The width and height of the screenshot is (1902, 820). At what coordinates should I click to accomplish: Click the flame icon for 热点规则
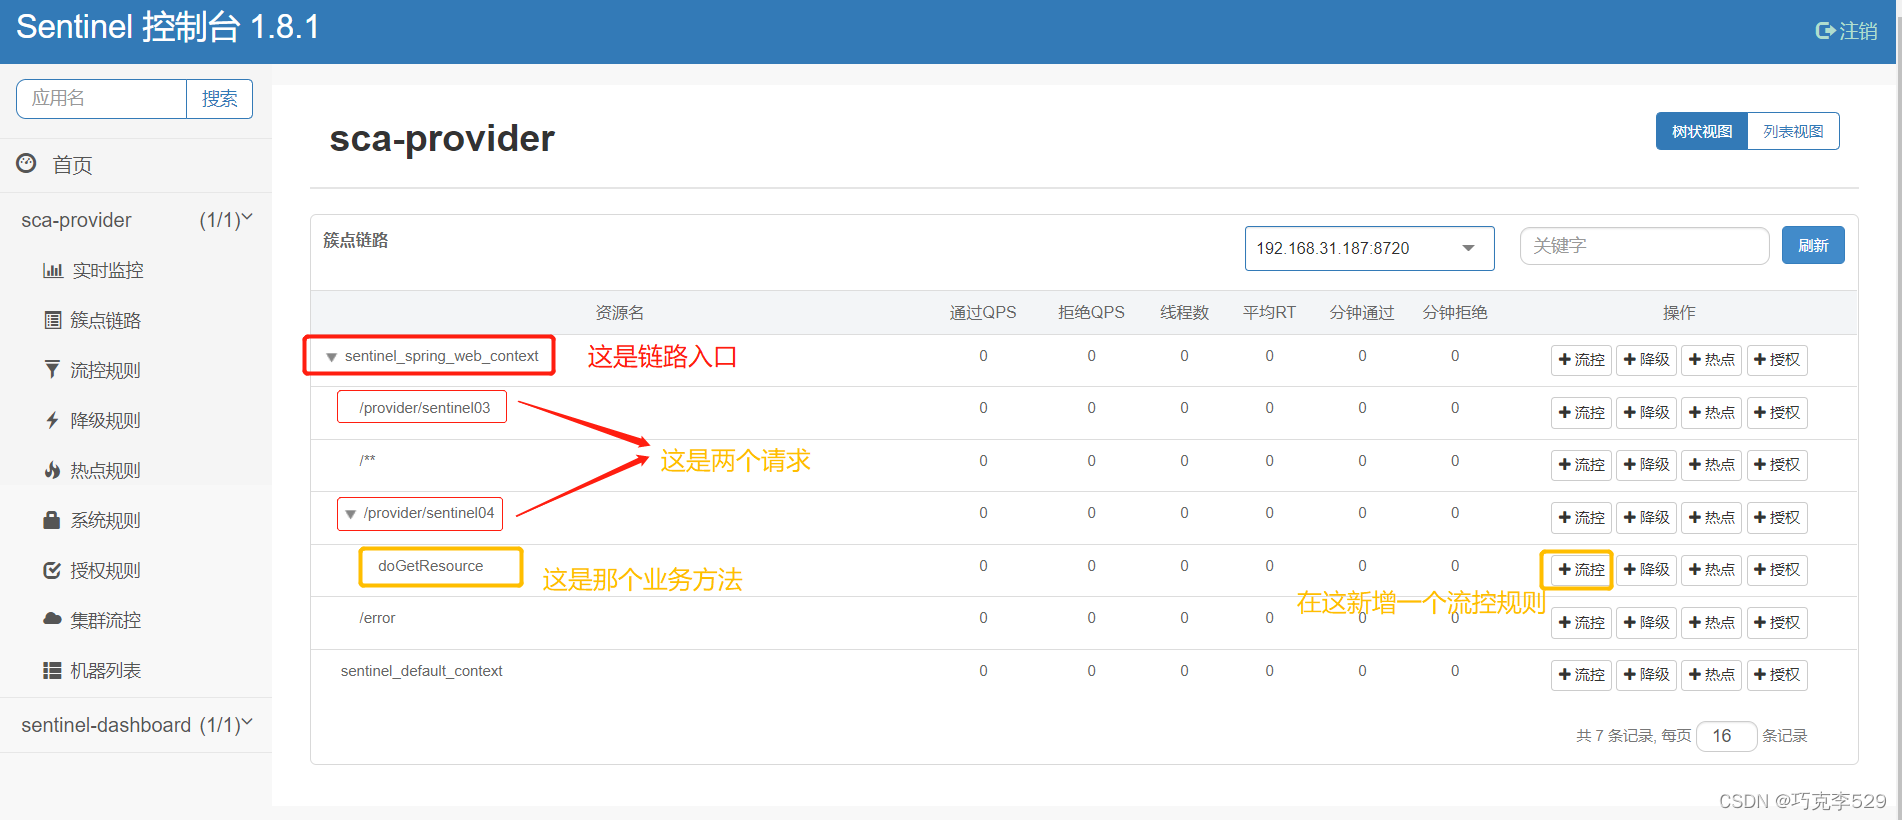52,470
